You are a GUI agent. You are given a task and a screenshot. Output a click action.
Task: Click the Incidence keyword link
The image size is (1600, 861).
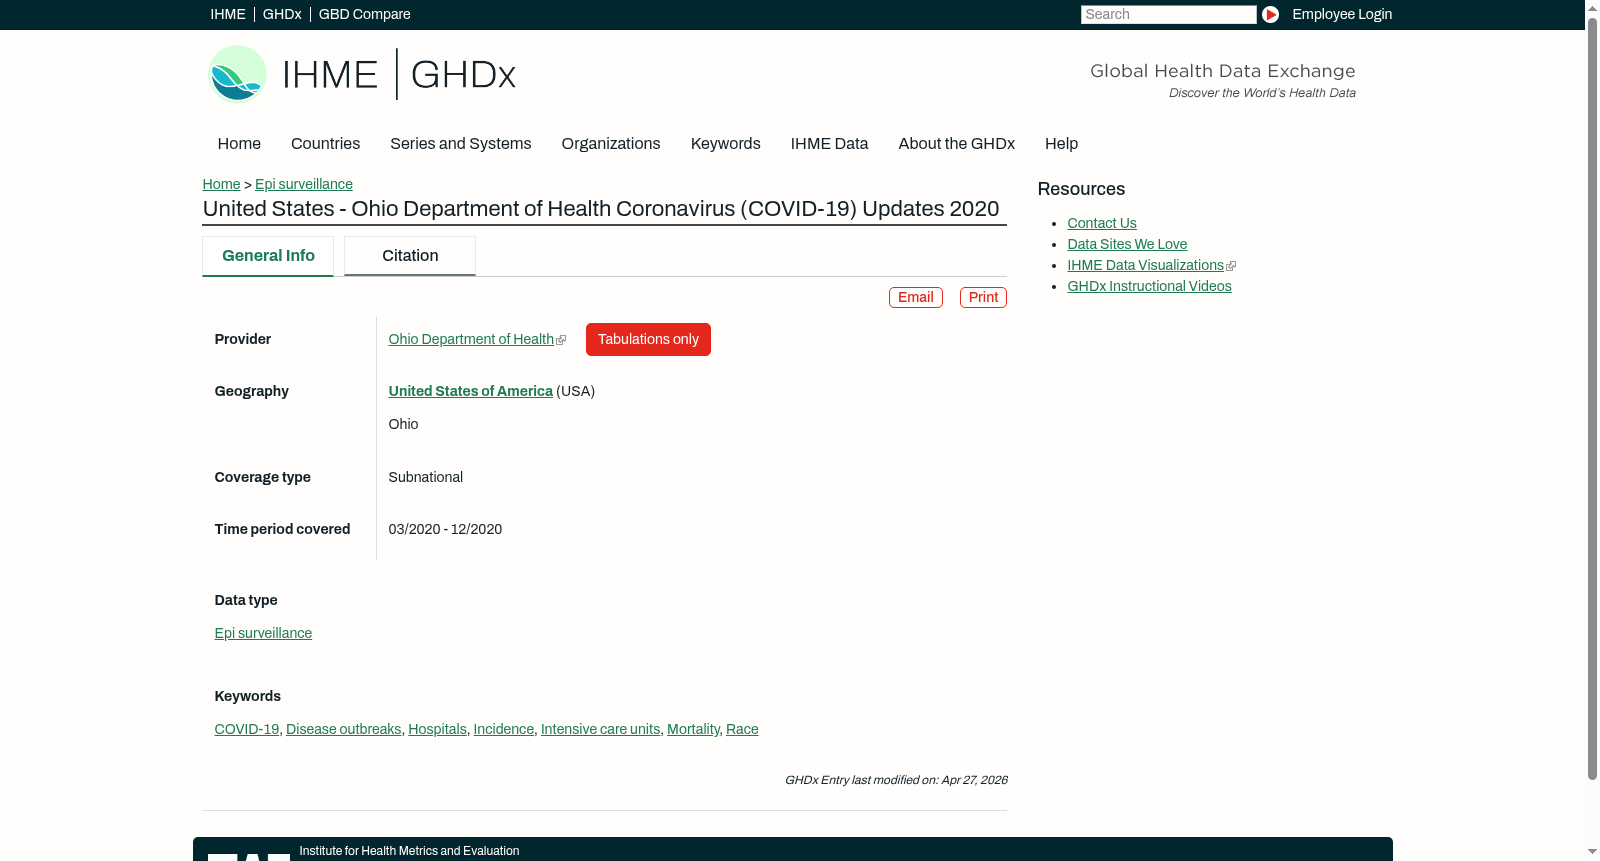coord(503,729)
